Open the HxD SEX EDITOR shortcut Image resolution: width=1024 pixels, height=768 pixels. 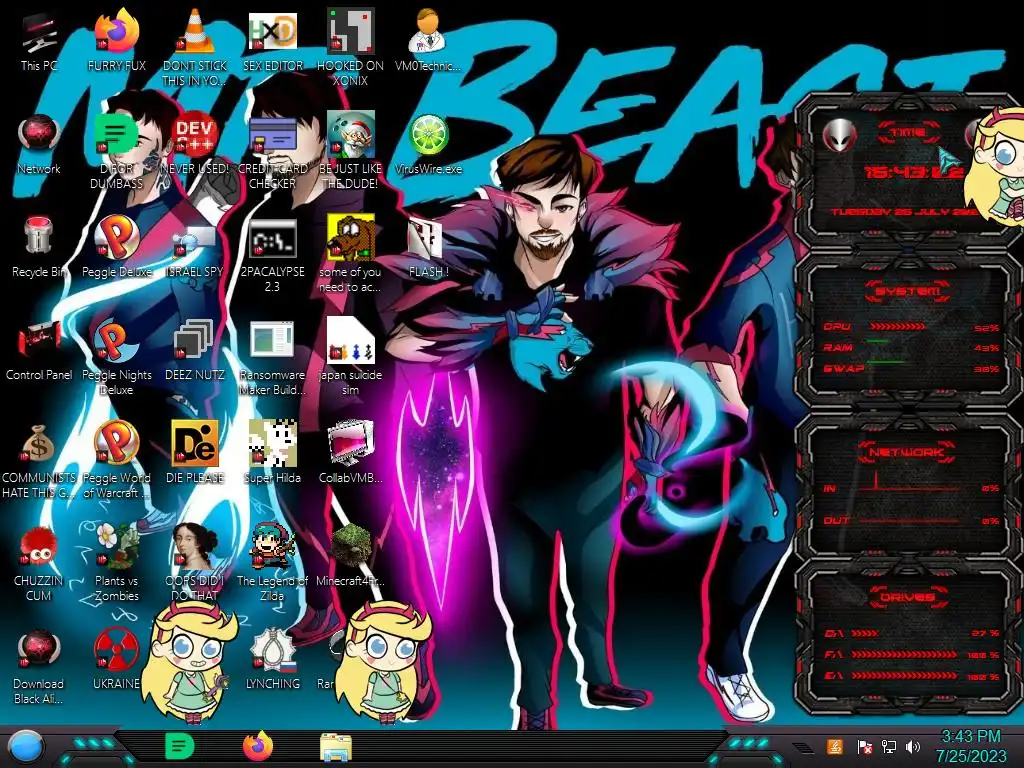272,40
